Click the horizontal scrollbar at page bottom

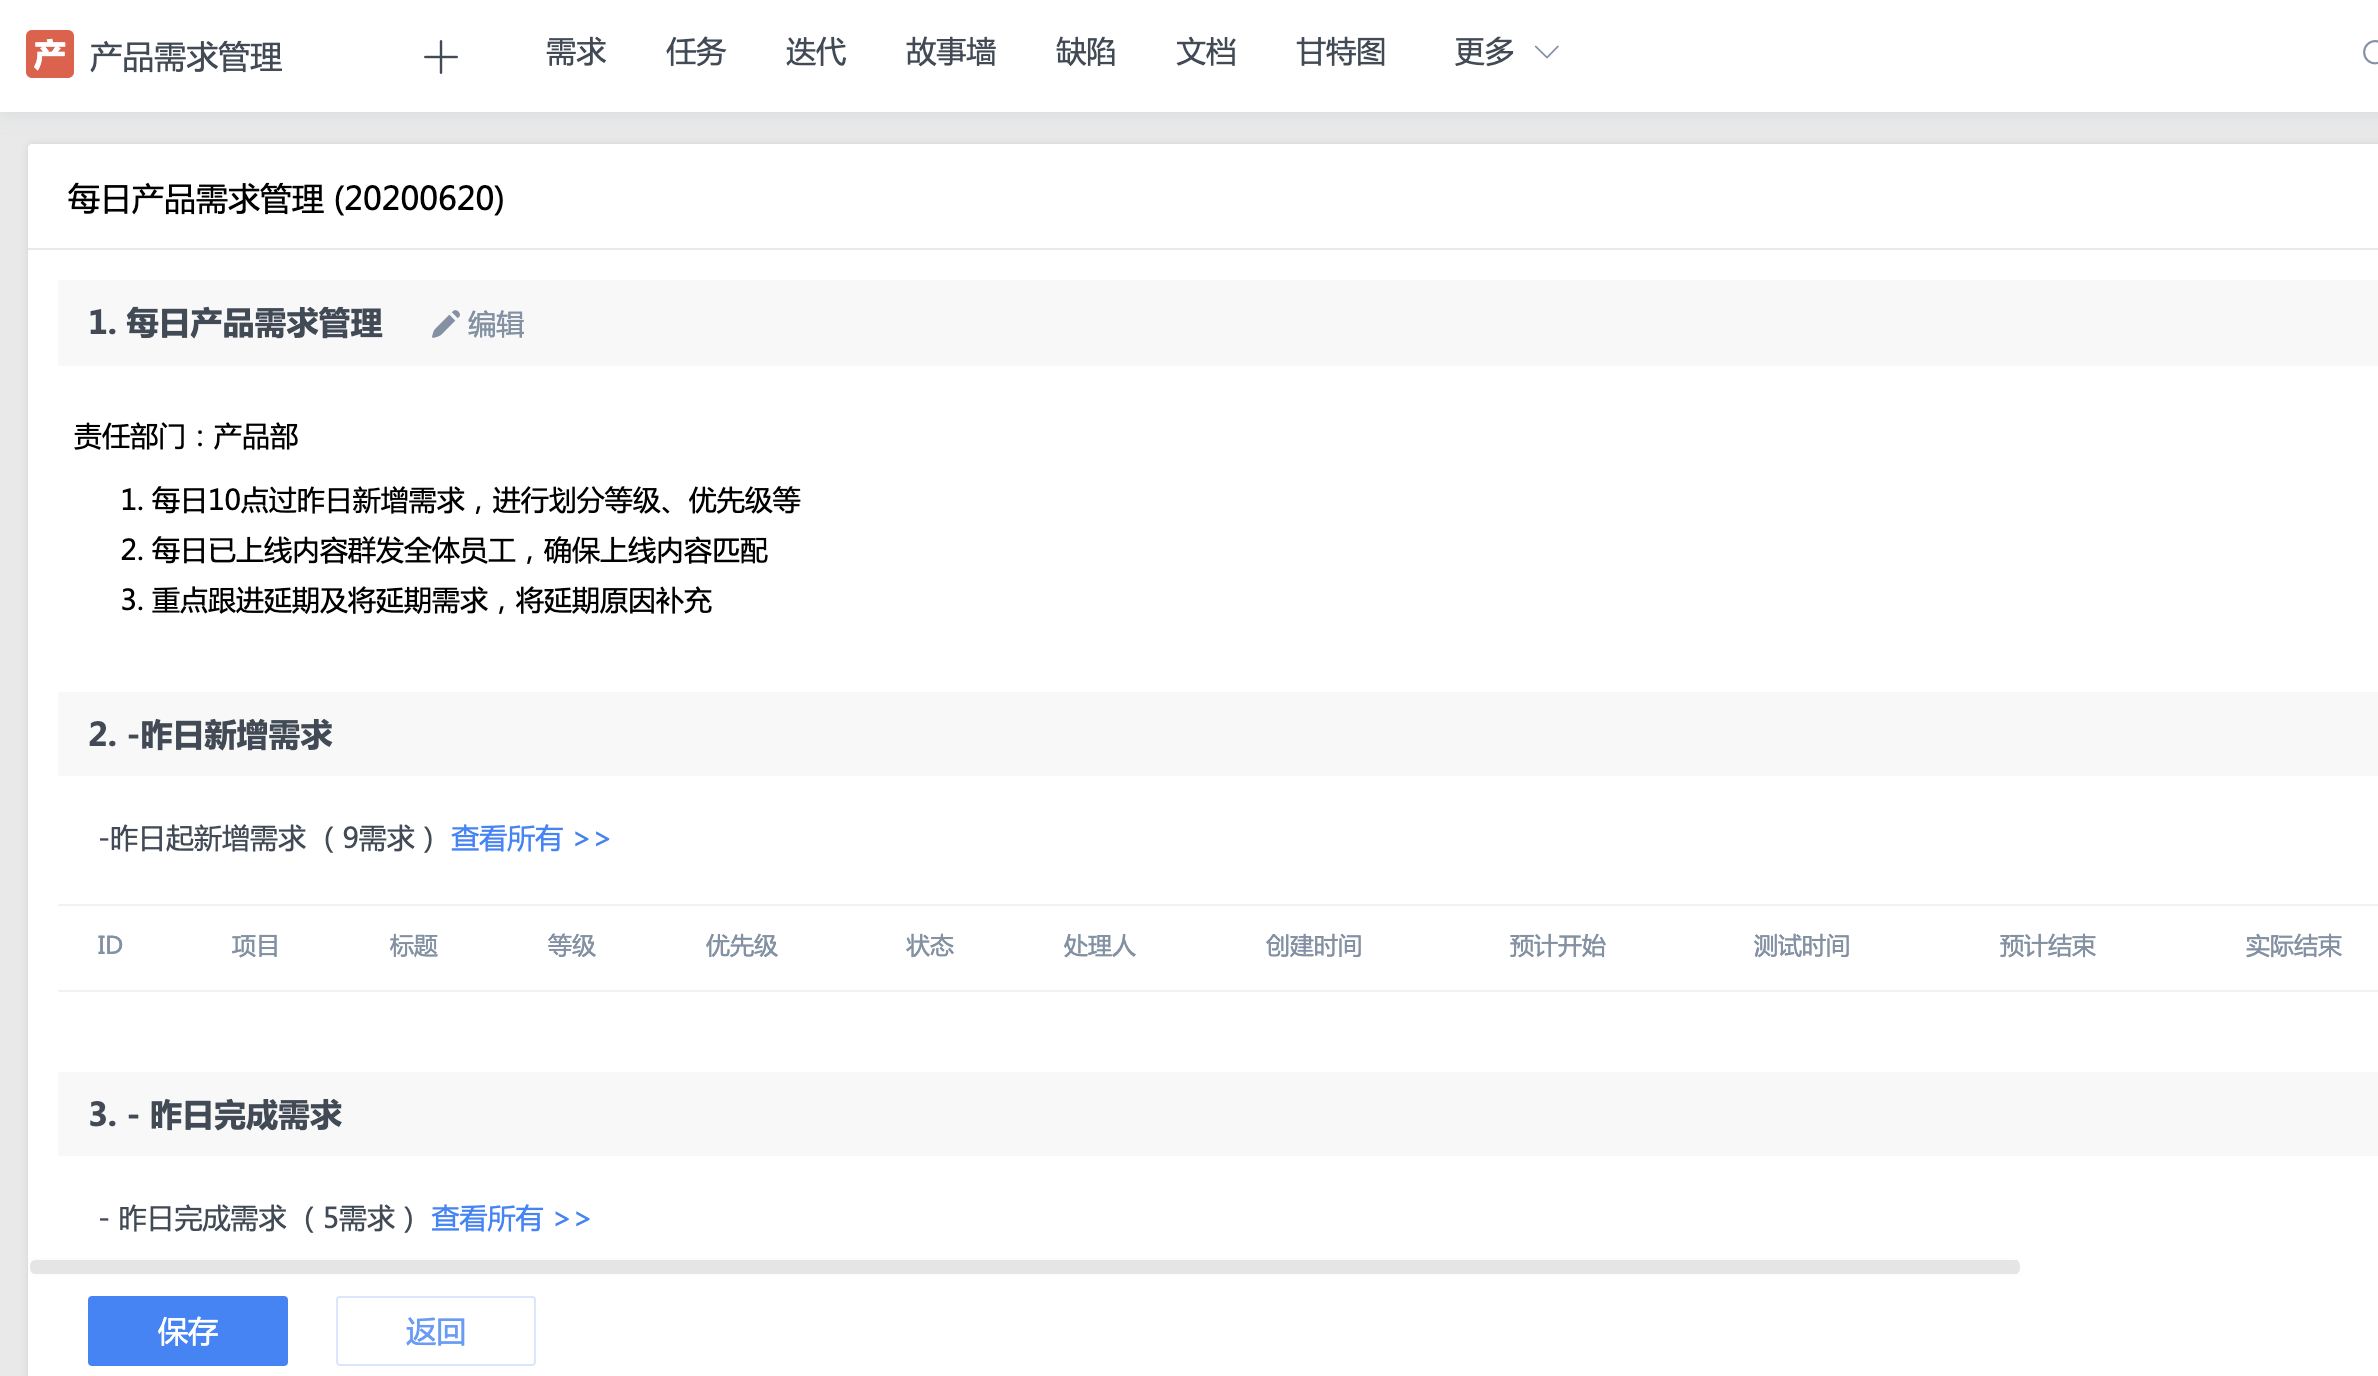(1180, 1268)
